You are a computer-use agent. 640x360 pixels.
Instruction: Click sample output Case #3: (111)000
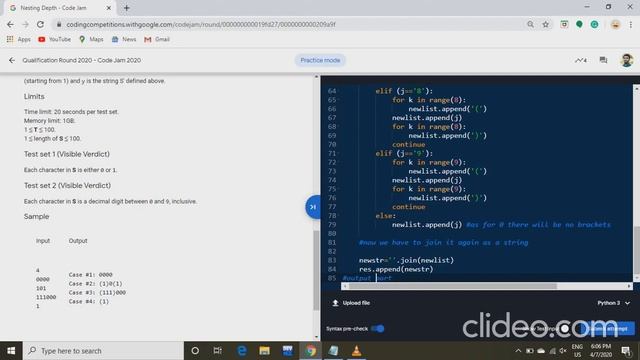97,293
